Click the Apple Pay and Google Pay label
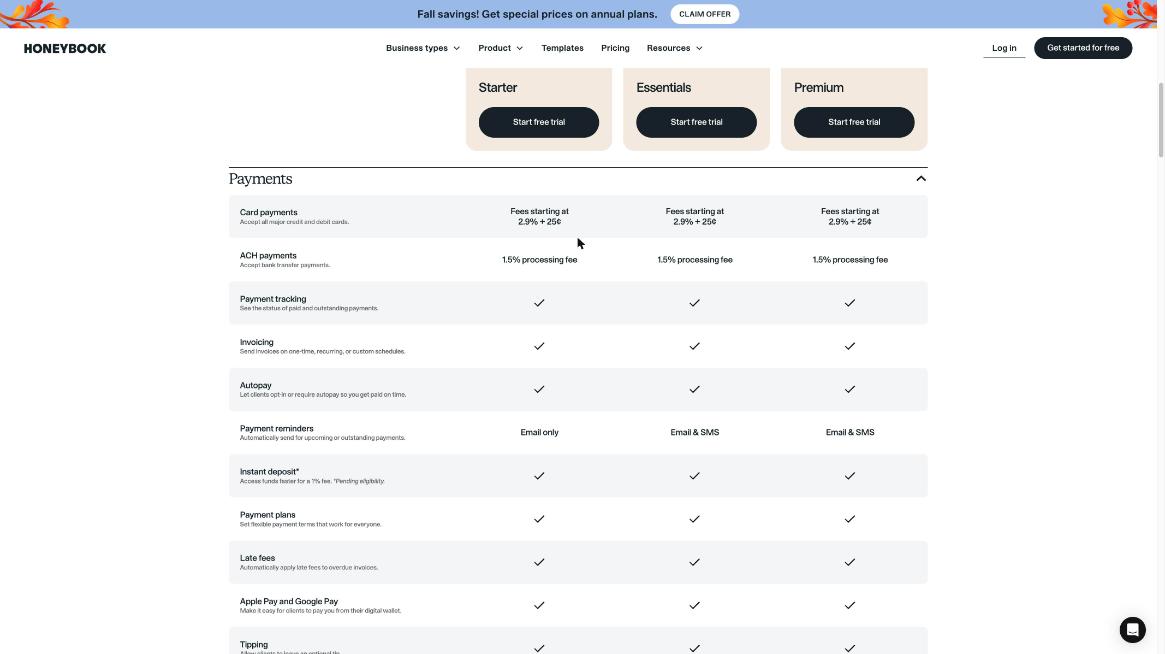 pos(288,601)
